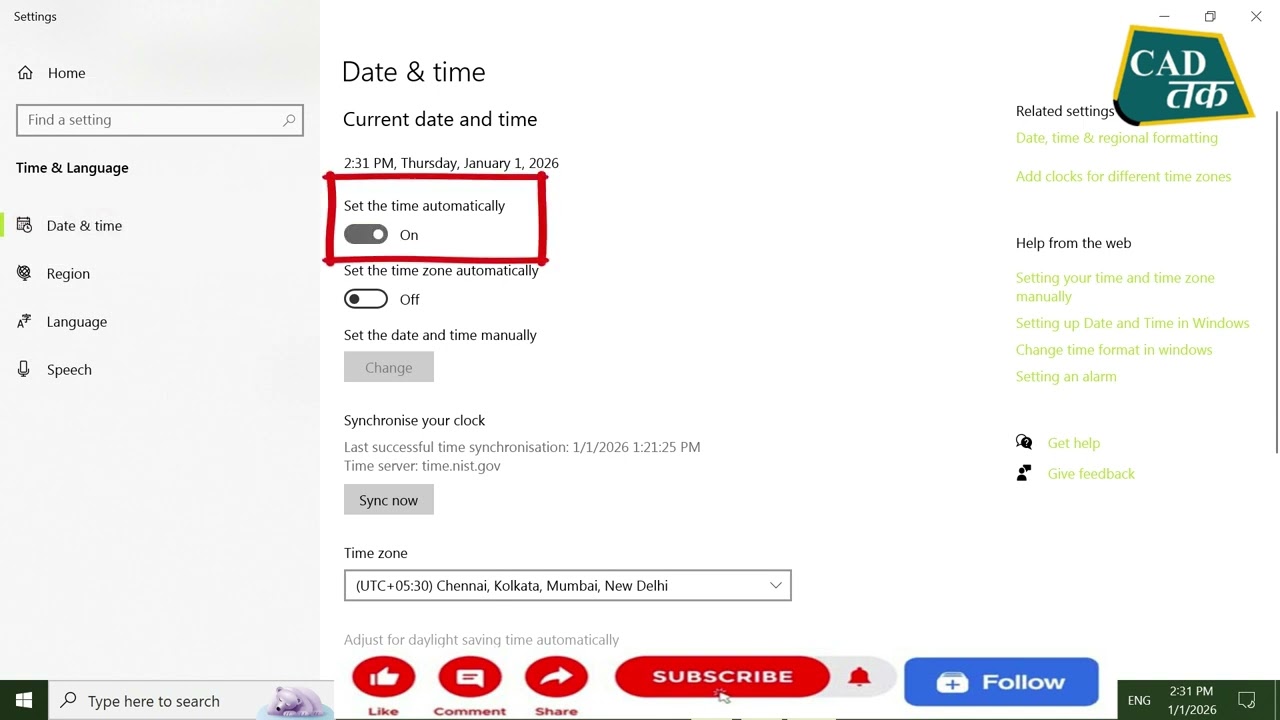Click the Home label in sidebar

point(67,73)
